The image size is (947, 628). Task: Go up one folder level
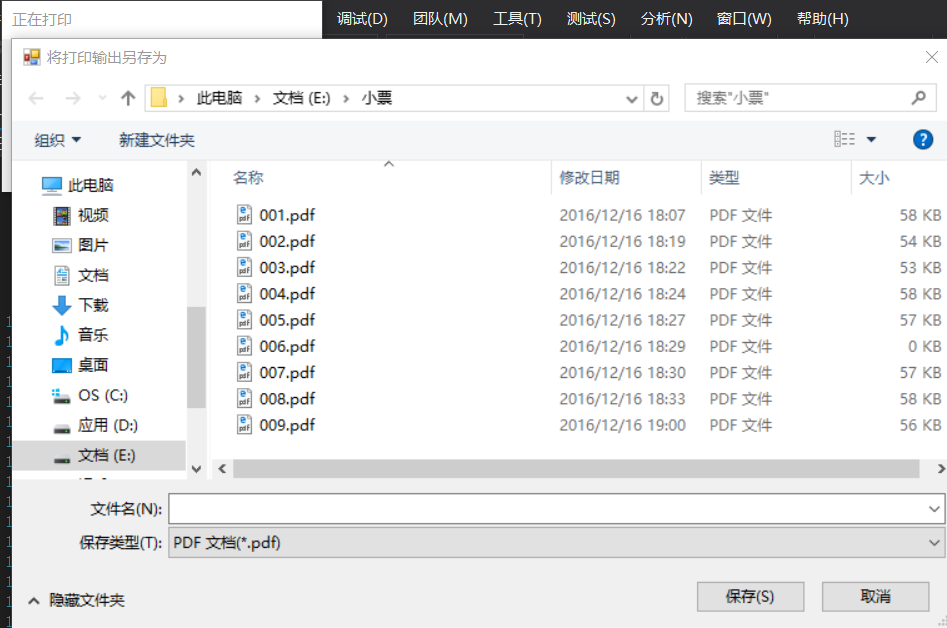click(127, 98)
